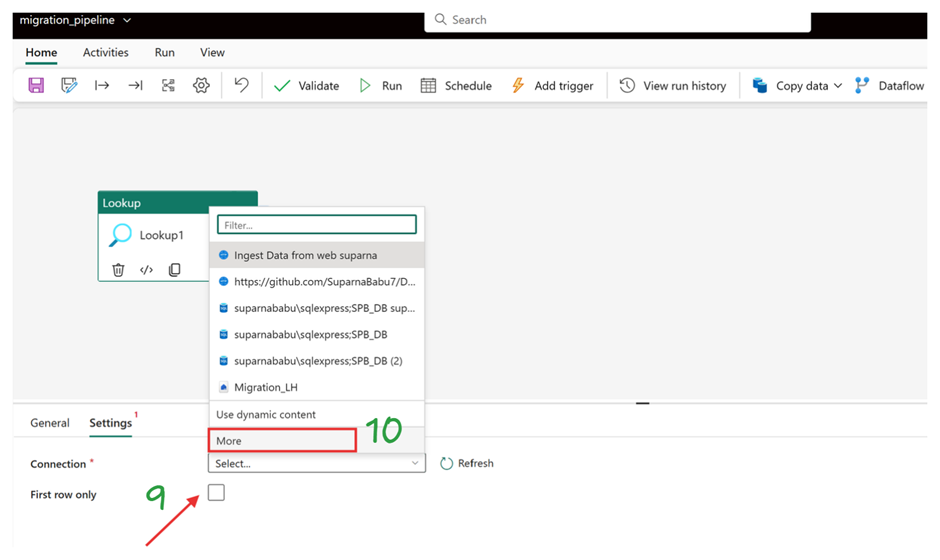Select plain suparnababu\sqlexpress;SPB_DB connection
940x560 pixels.
pos(317,335)
